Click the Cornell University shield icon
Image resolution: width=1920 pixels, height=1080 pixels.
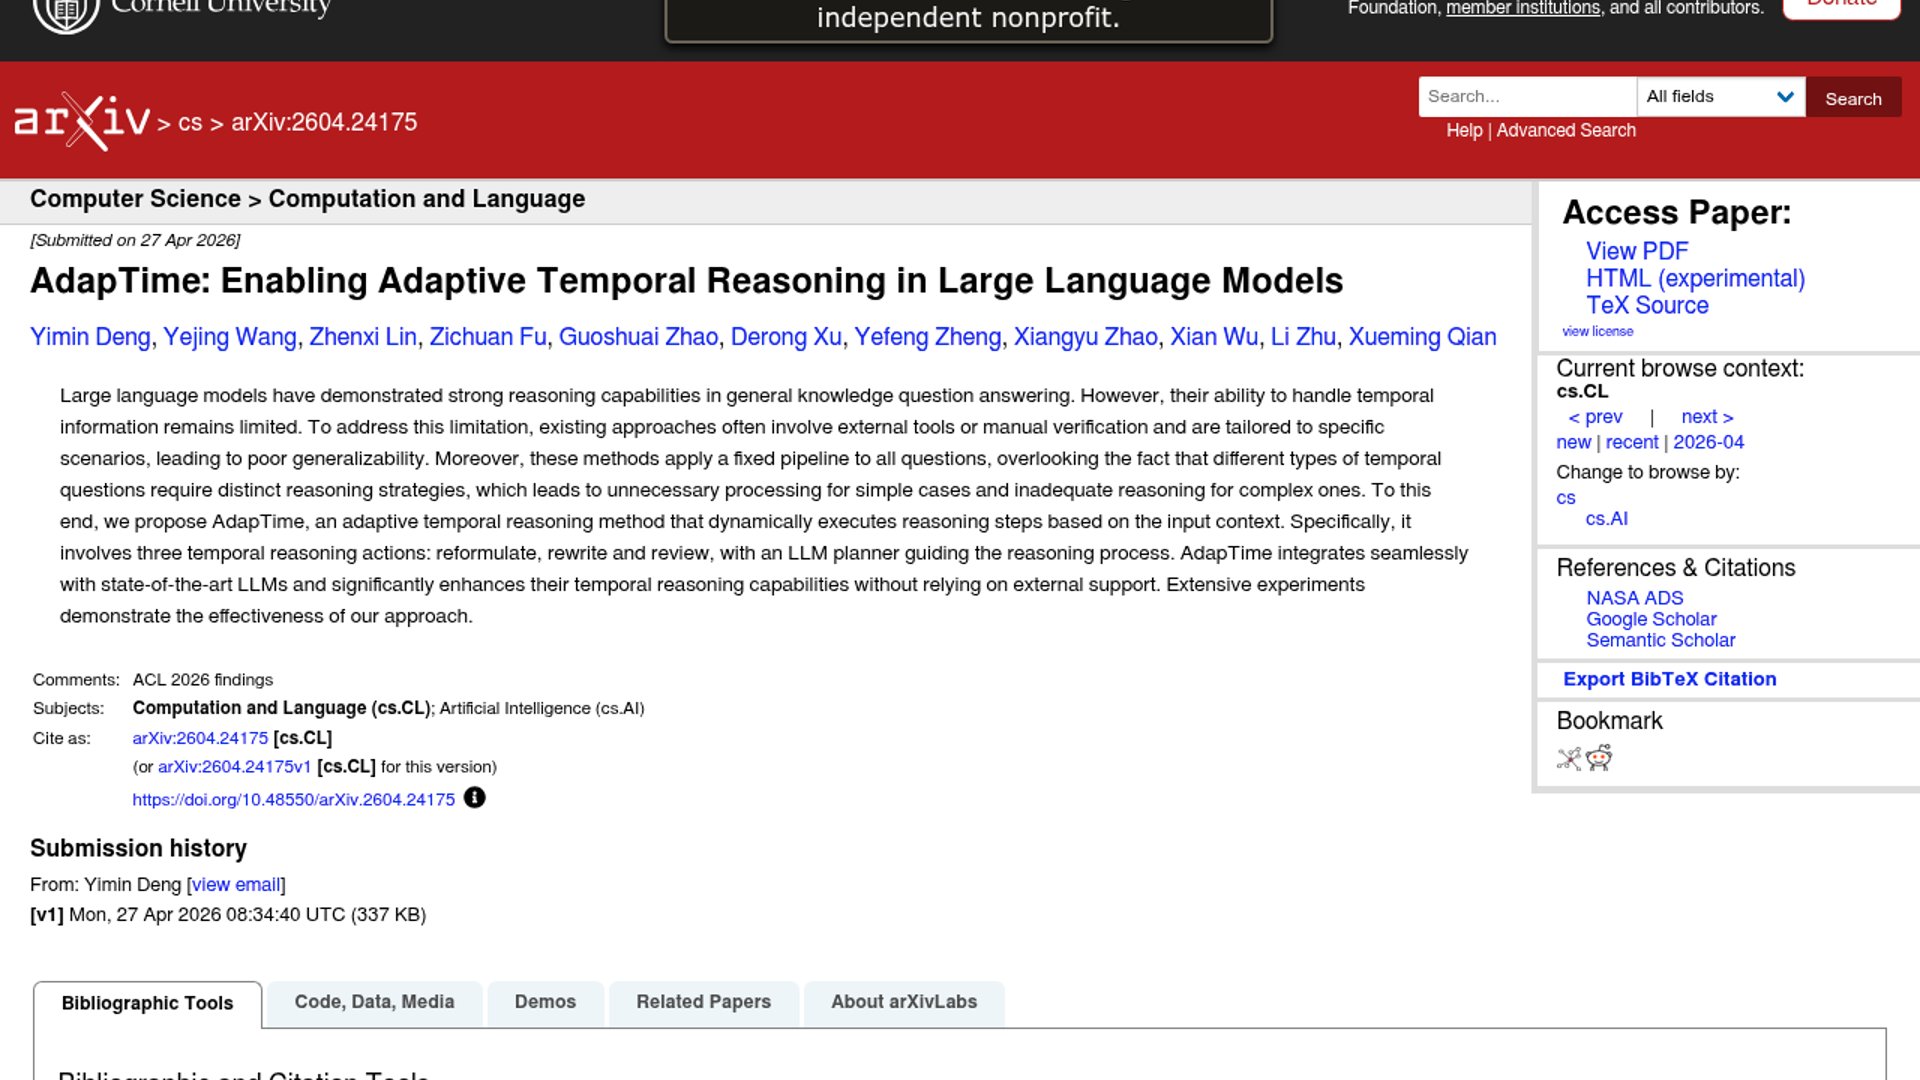tap(66, 12)
